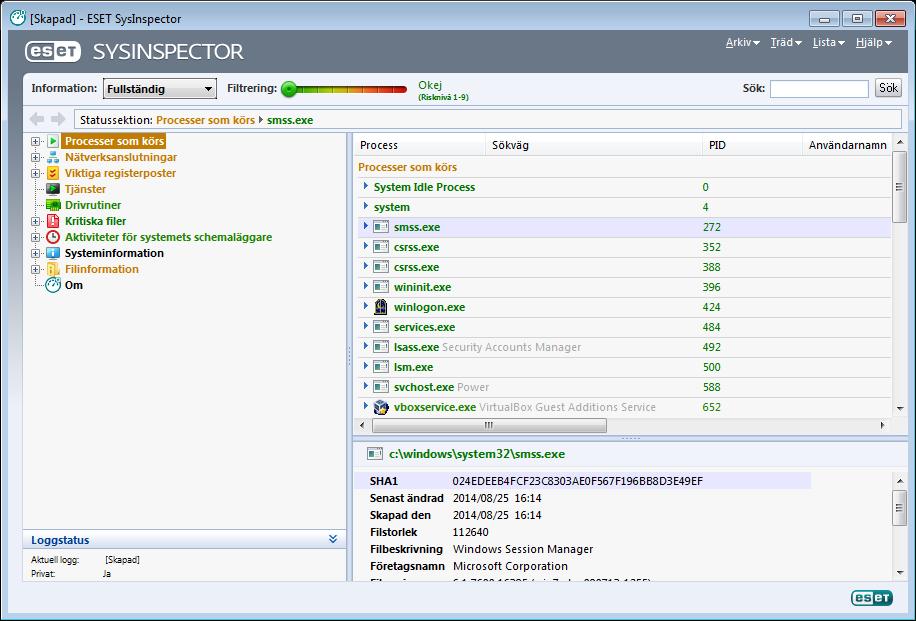Click the back navigation arrow
Viewport: 916px width, 621px height.
tap(37, 119)
